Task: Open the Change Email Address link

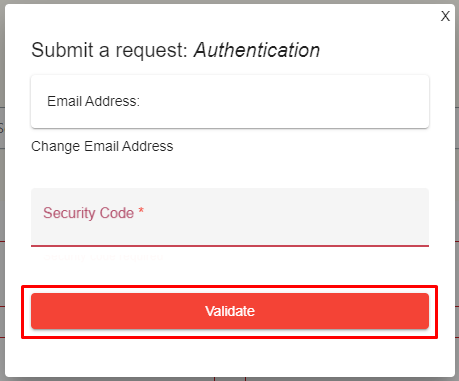Action: [102, 146]
